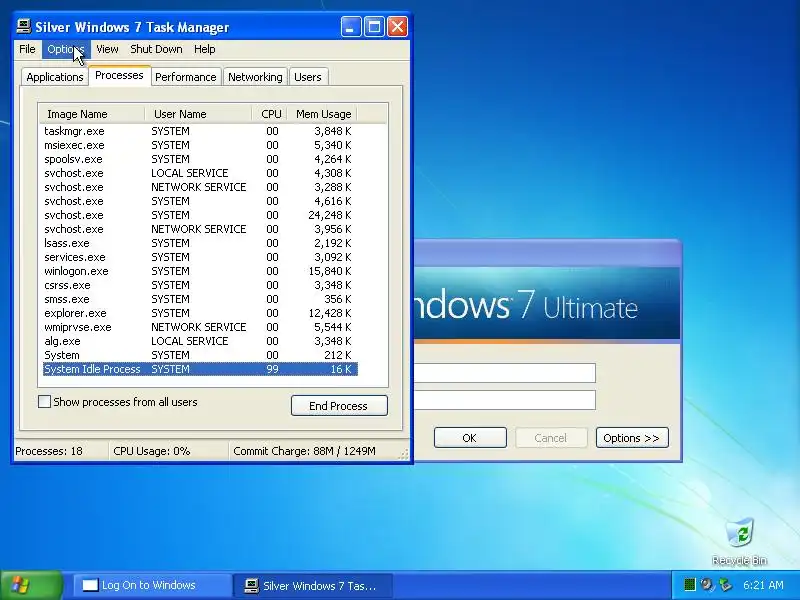
Task: Close the Task Manager window
Action: pos(397,27)
